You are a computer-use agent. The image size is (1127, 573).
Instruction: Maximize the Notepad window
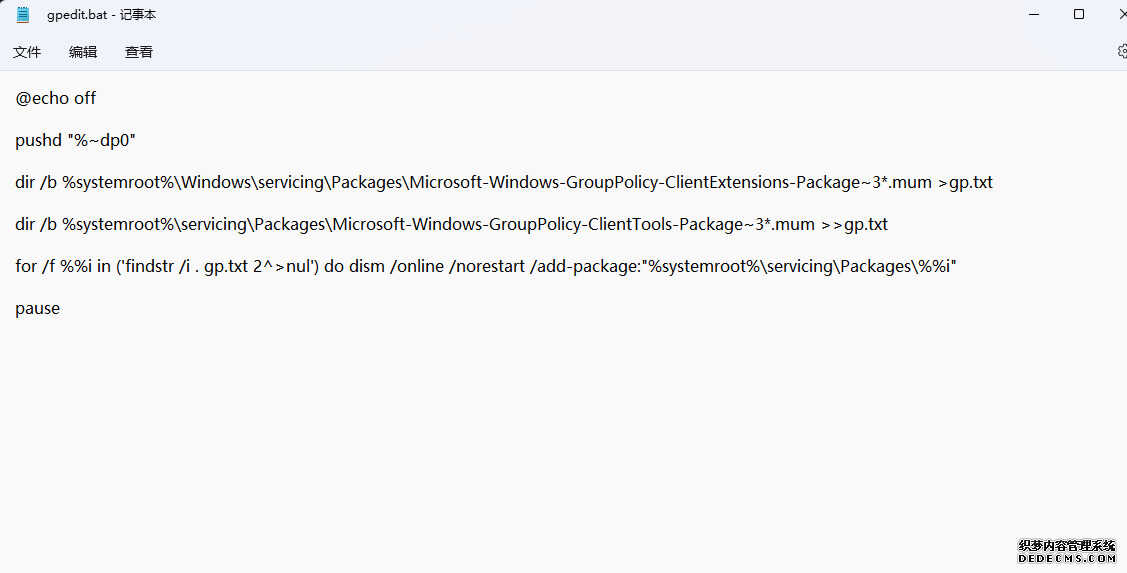tap(1079, 14)
